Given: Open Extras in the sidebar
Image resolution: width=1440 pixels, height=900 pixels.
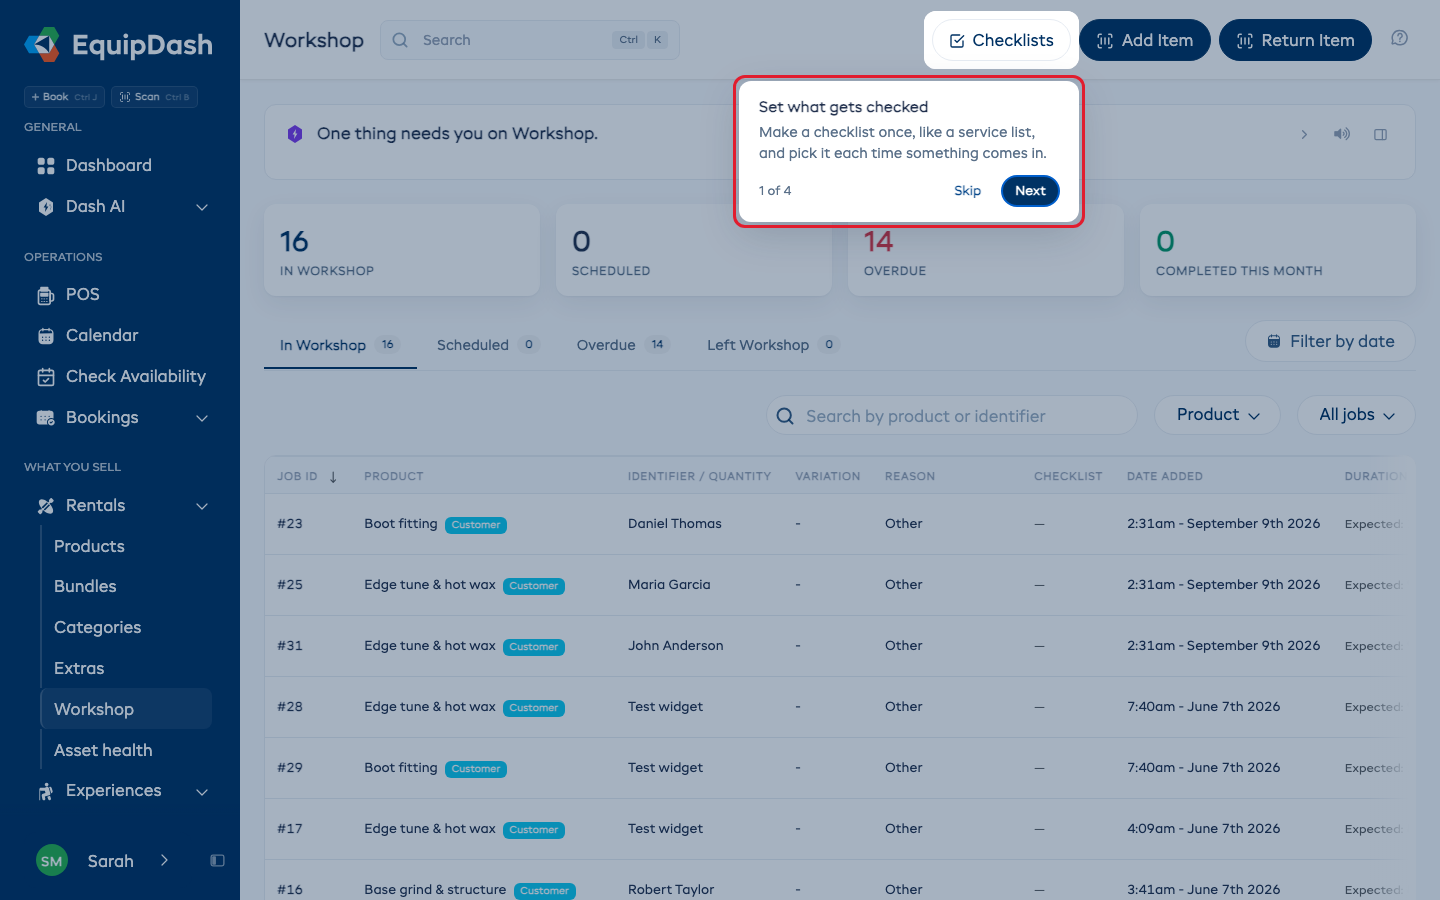Looking at the screenshot, I should click(x=126, y=668).
